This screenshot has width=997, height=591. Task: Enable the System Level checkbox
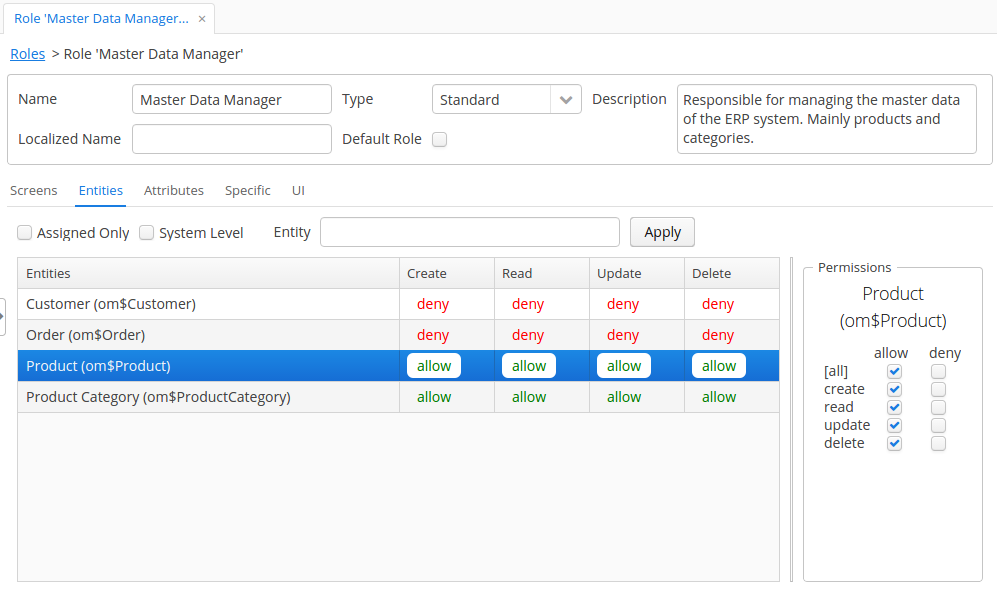coord(147,233)
